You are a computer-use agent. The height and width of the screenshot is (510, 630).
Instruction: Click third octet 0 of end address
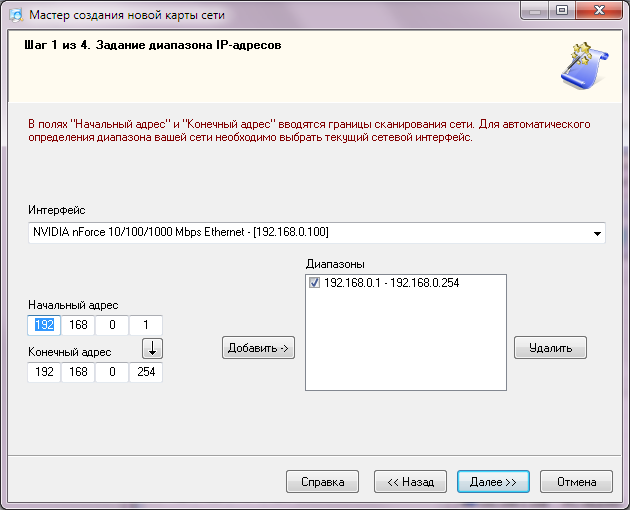point(112,372)
